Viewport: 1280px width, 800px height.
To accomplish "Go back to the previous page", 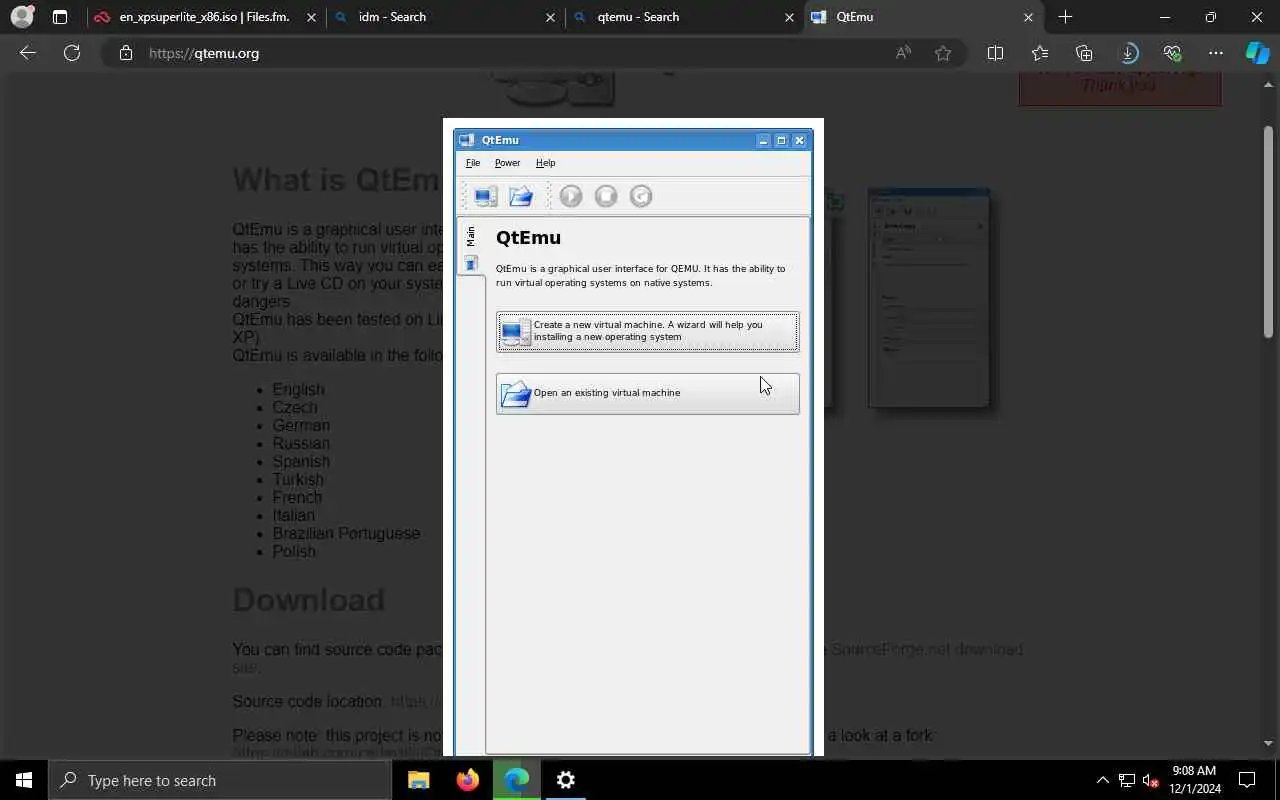I will pos(28,53).
